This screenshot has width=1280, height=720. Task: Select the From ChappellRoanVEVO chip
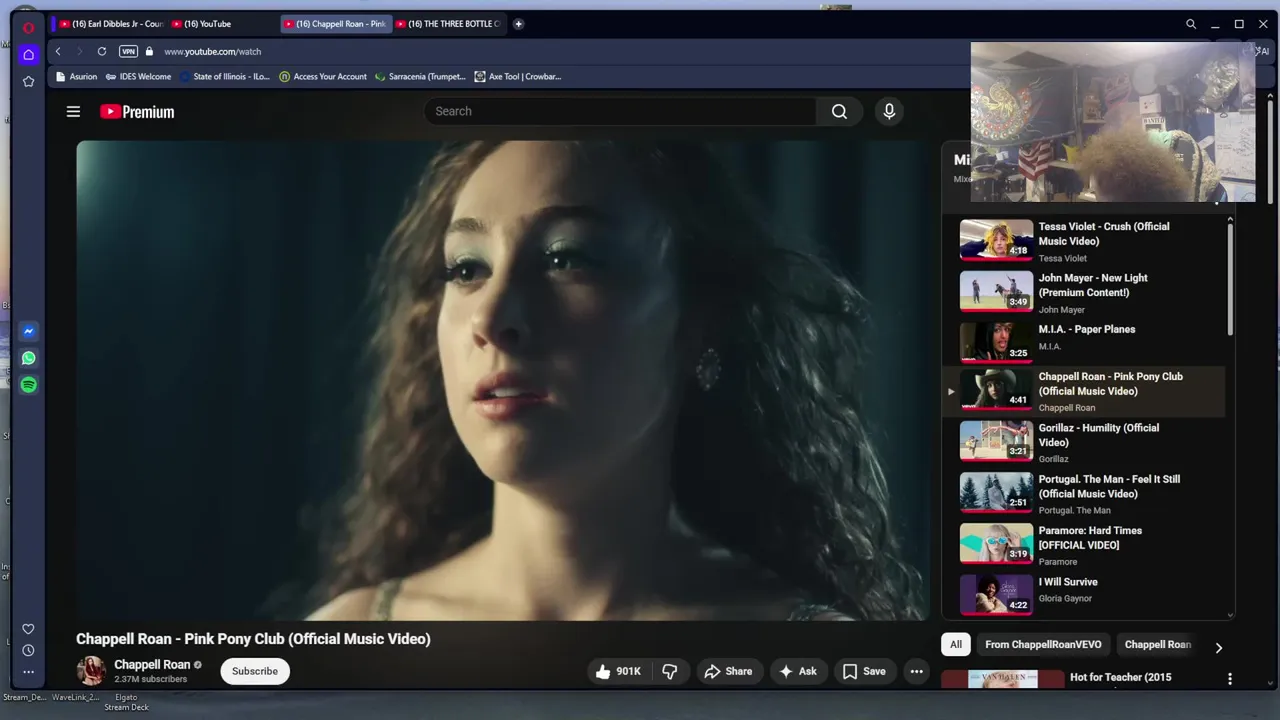(x=1043, y=645)
